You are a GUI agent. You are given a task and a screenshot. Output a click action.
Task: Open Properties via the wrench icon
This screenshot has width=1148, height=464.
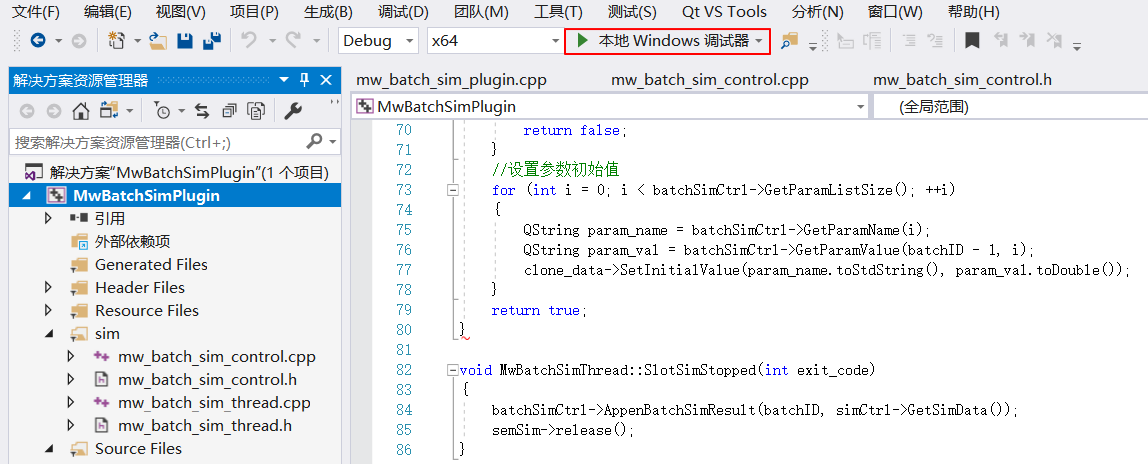293,111
